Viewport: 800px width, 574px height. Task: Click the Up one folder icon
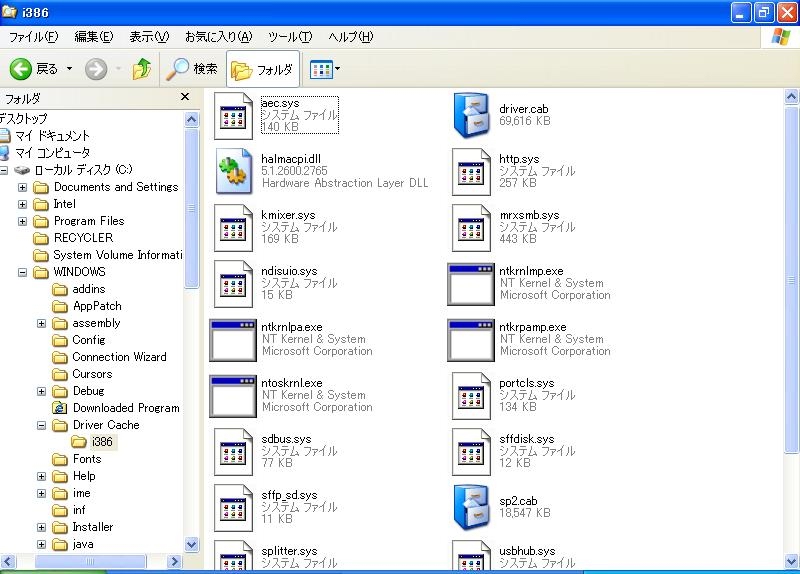pyautogui.click(x=142, y=69)
